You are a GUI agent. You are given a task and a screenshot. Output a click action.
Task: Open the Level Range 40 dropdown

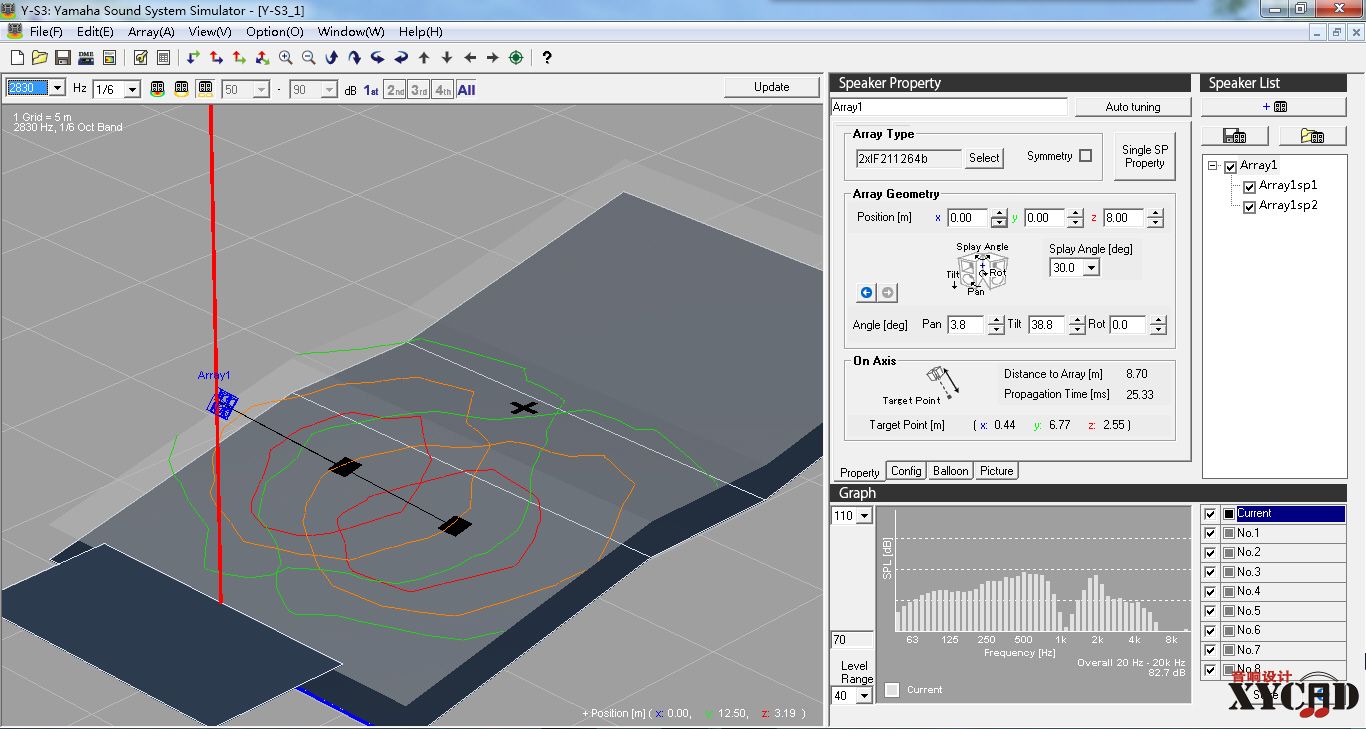(x=864, y=696)
